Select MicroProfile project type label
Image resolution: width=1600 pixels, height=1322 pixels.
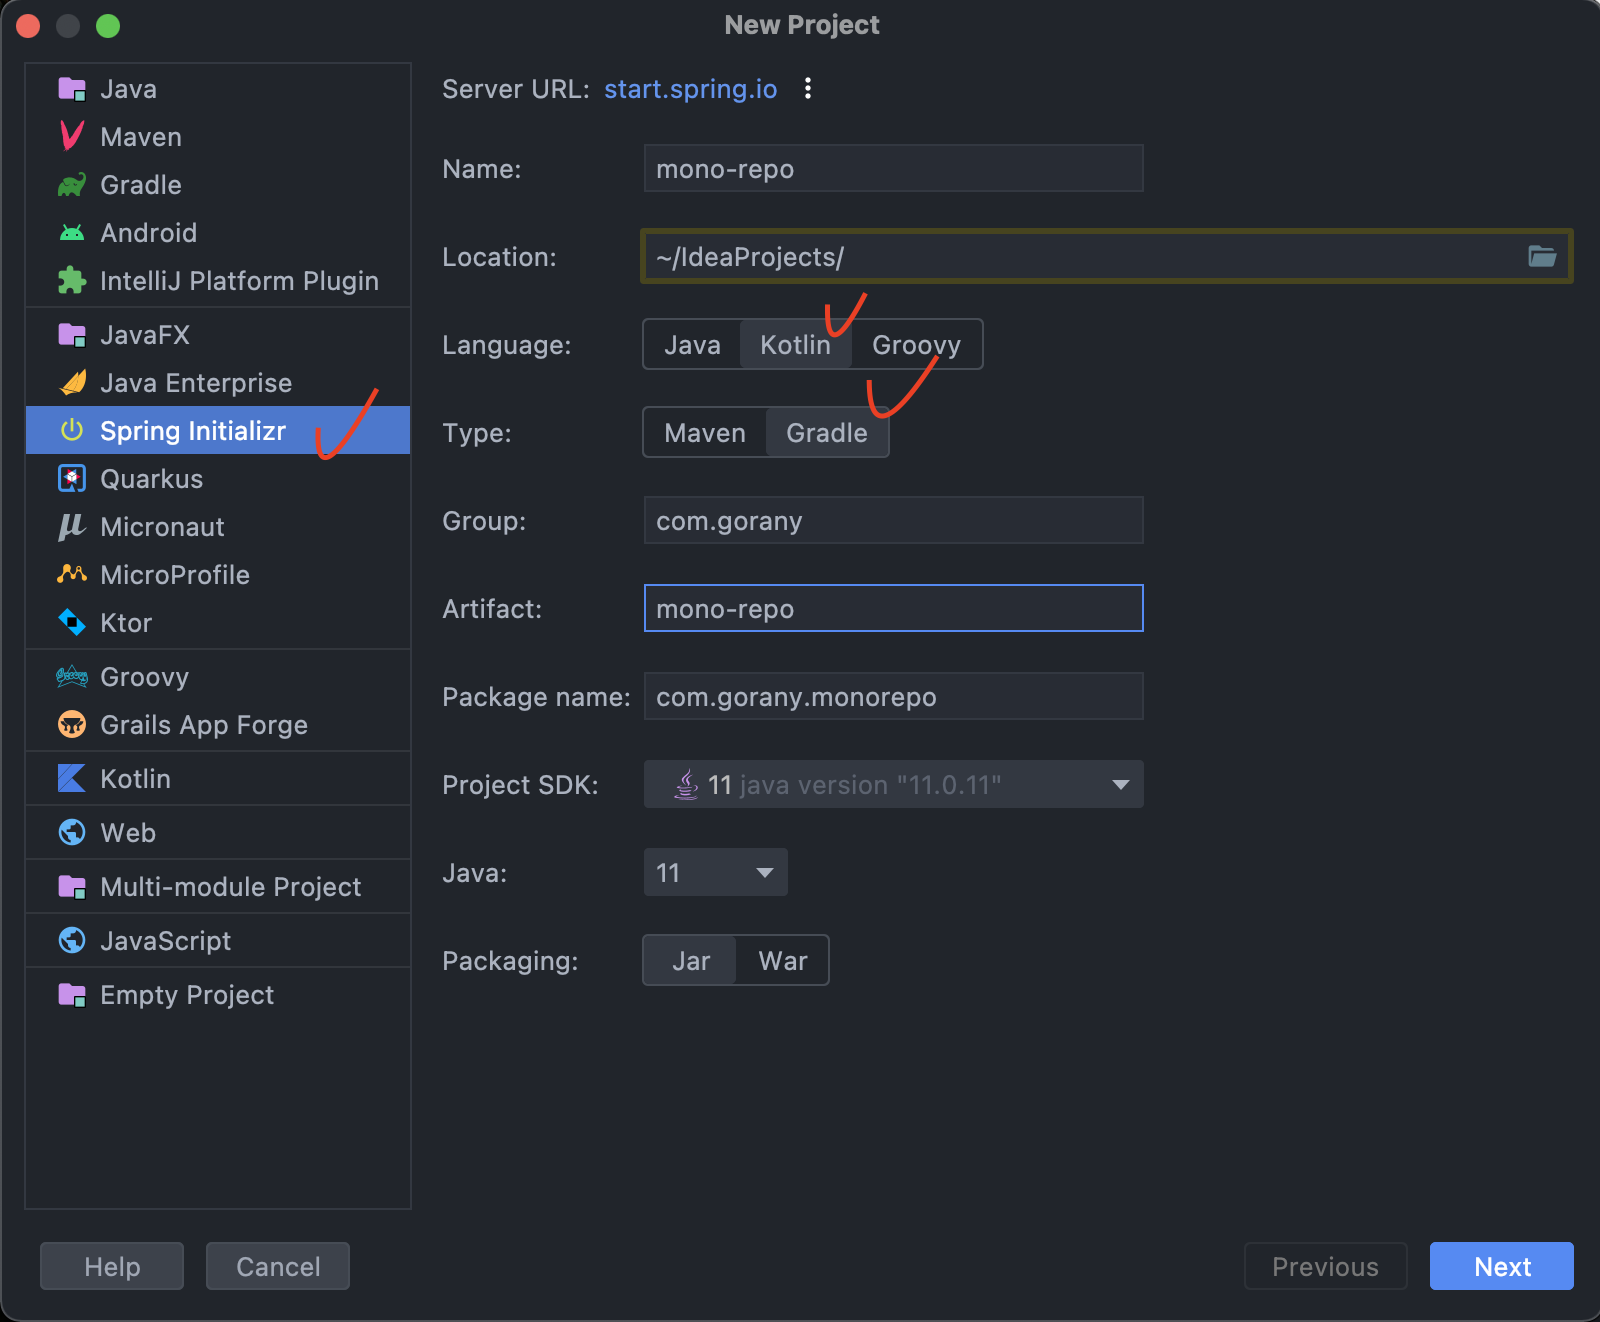click(x=175, y=575)
